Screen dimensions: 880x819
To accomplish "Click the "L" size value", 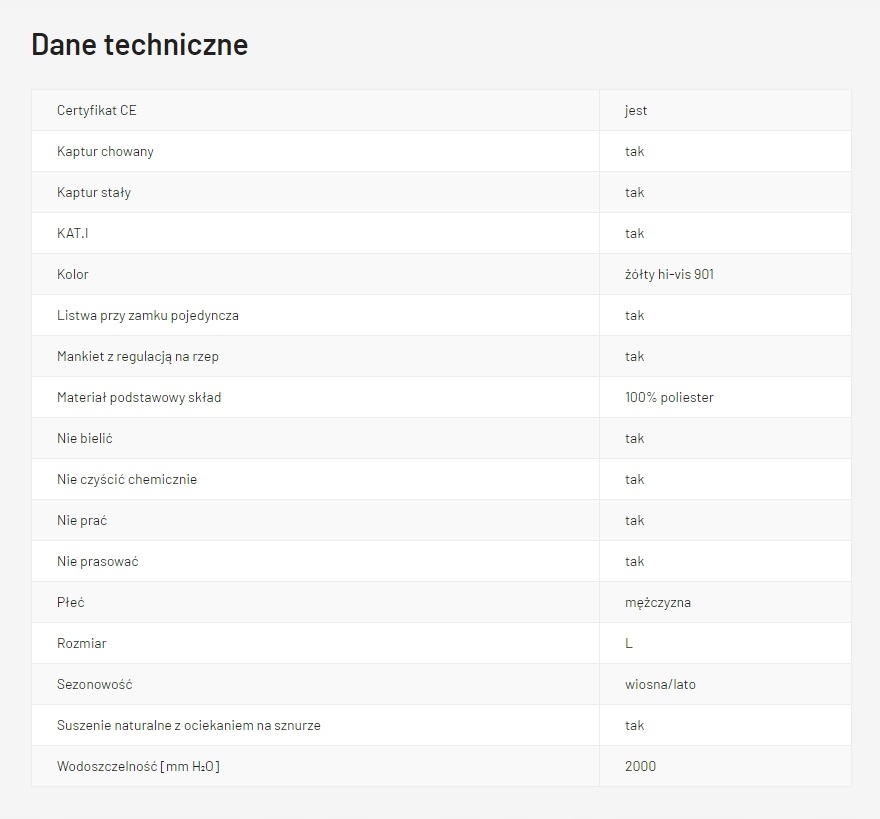I will tap(629, 643).
